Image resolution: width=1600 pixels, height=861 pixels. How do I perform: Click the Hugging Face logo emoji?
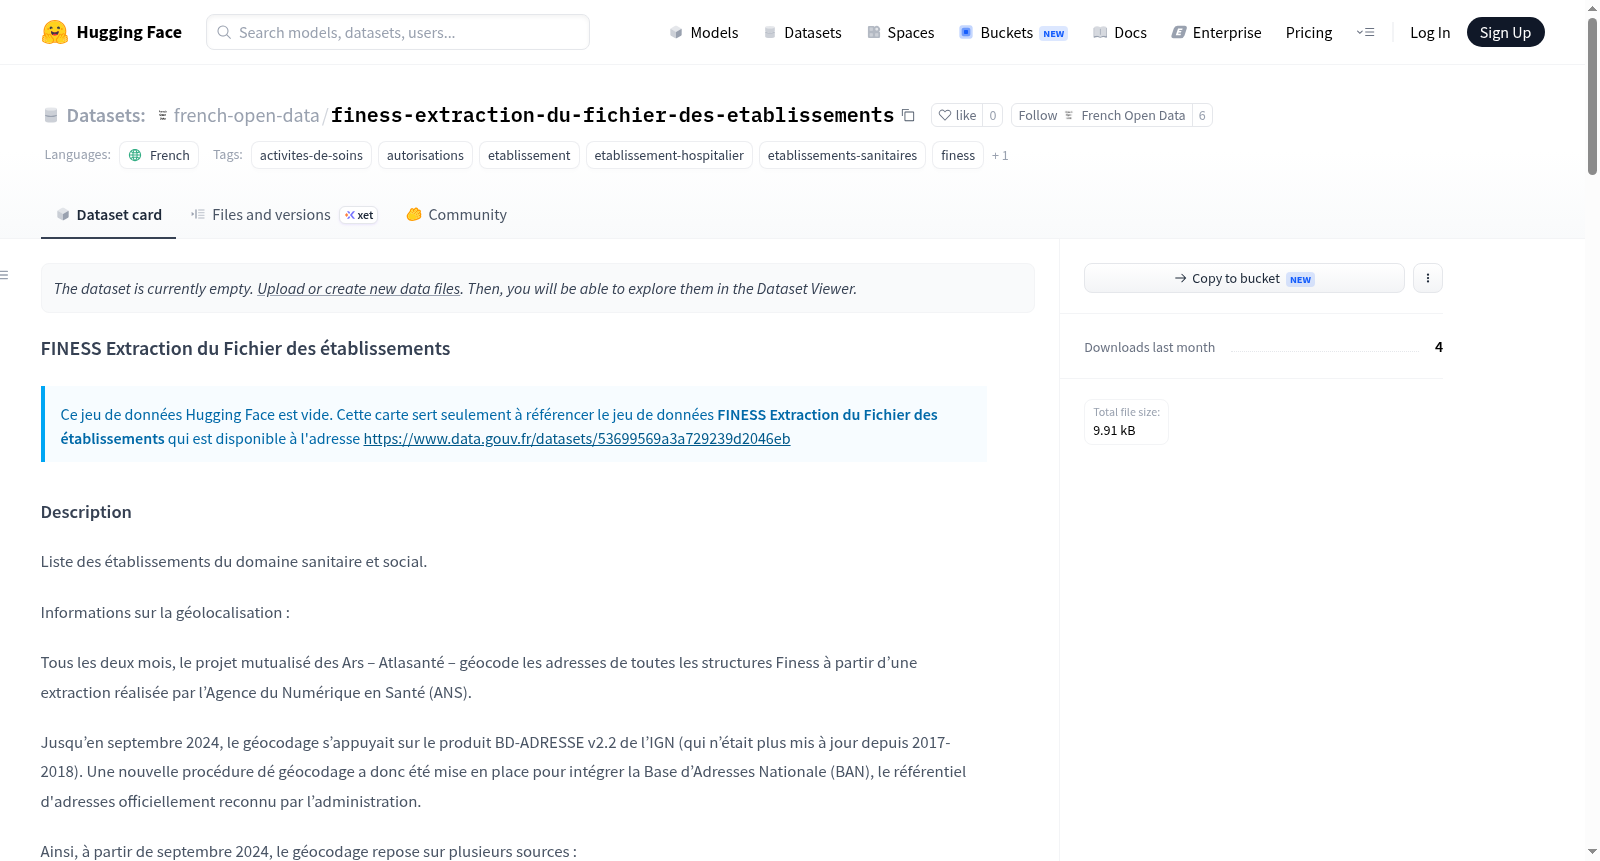[x=55, y=32]
